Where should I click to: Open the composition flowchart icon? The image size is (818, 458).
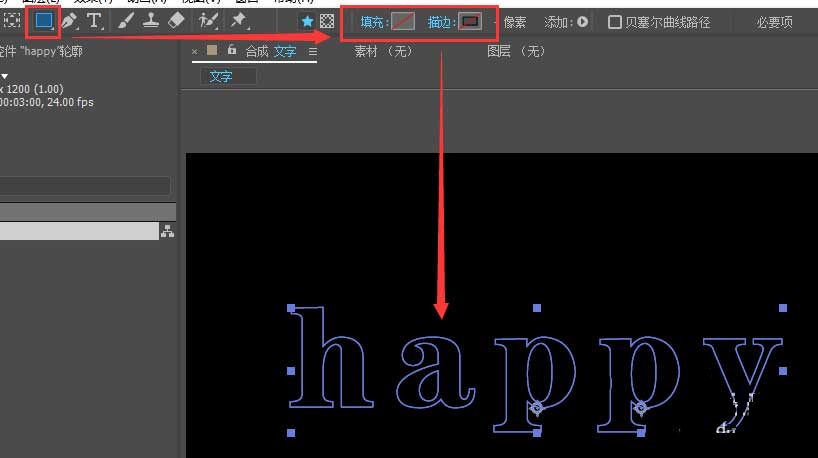click(x=167, y=231)
